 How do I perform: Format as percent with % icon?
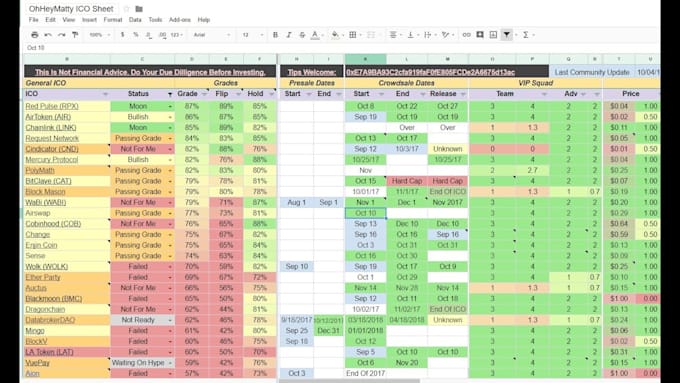coord(136,35)
